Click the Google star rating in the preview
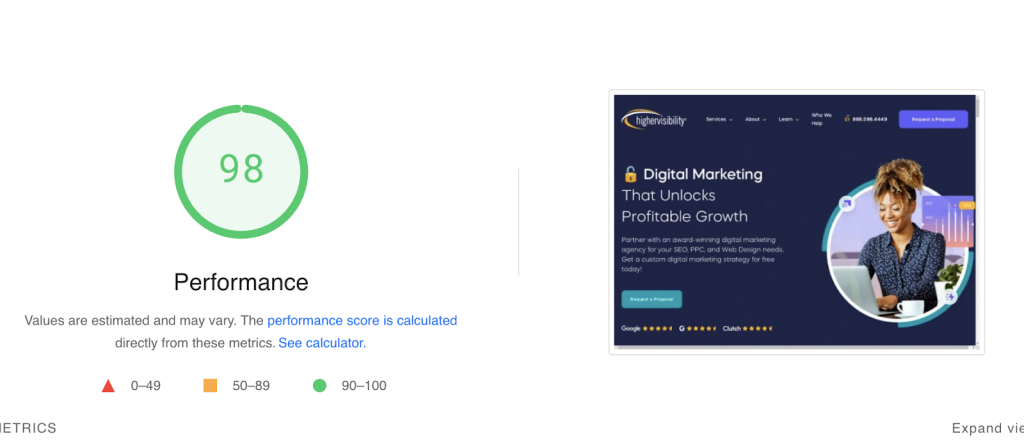Viewport: 1024px width, 440px height. pos(645,328)
